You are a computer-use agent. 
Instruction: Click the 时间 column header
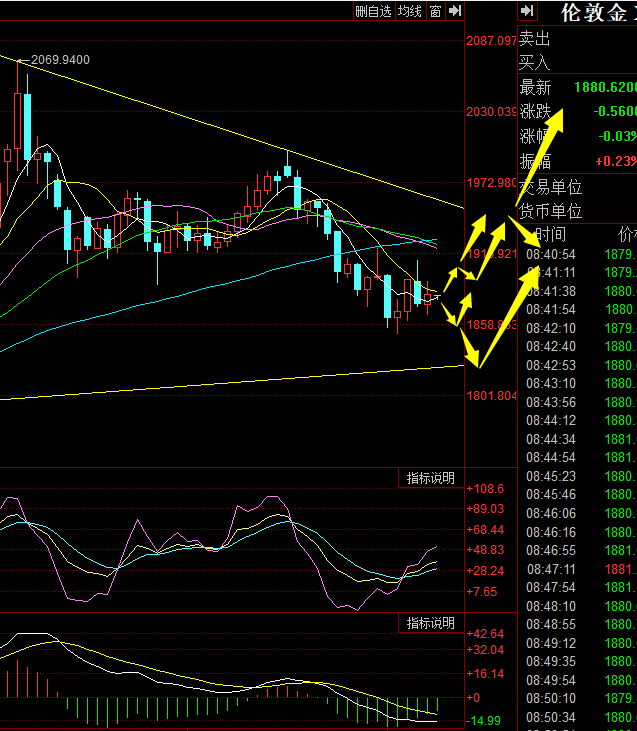click(x=551, y=235)
